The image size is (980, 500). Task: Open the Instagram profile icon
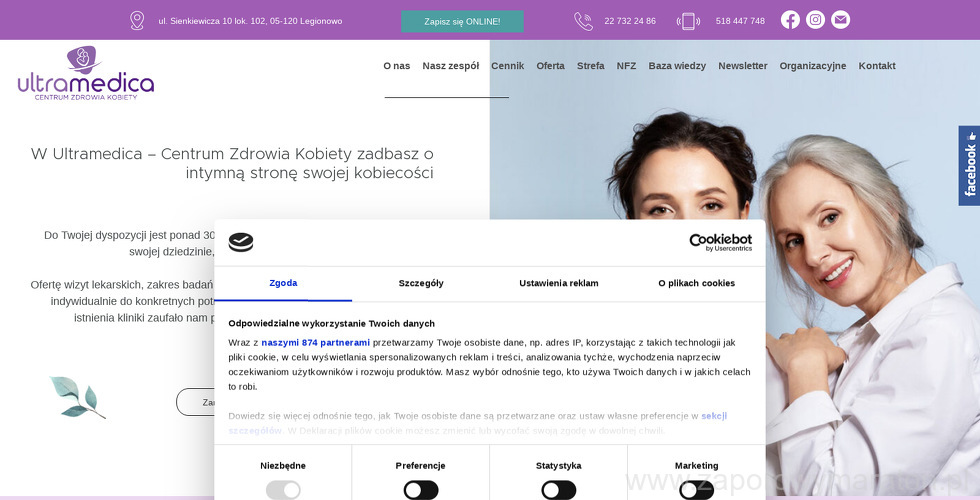click(x=815, y=20)
